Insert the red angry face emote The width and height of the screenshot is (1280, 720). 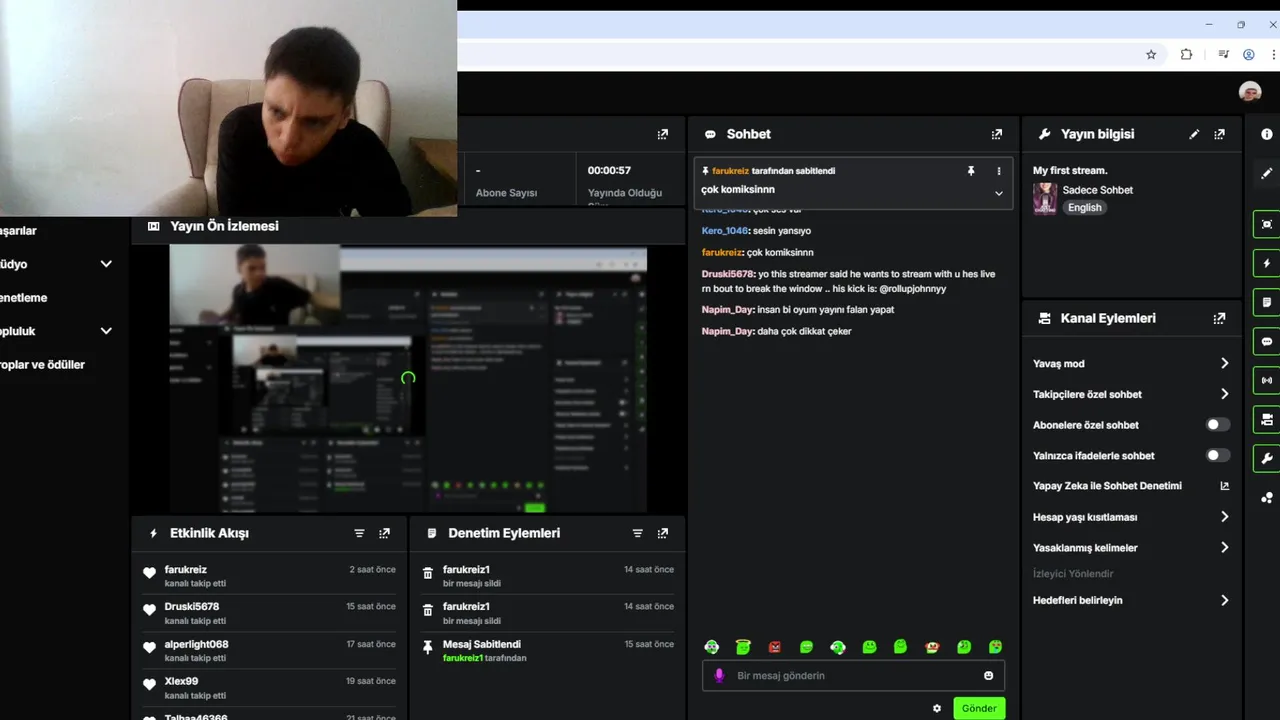774,647
